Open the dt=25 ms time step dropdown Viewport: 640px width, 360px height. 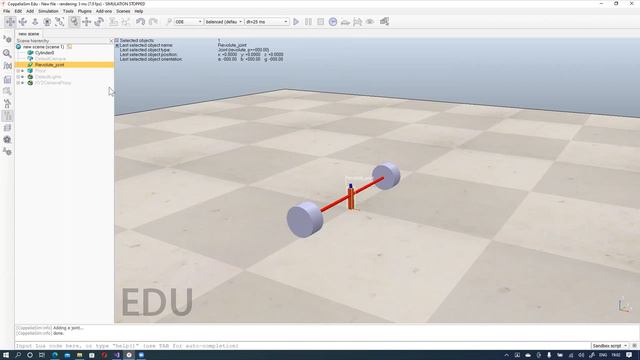tap(267, 22)
